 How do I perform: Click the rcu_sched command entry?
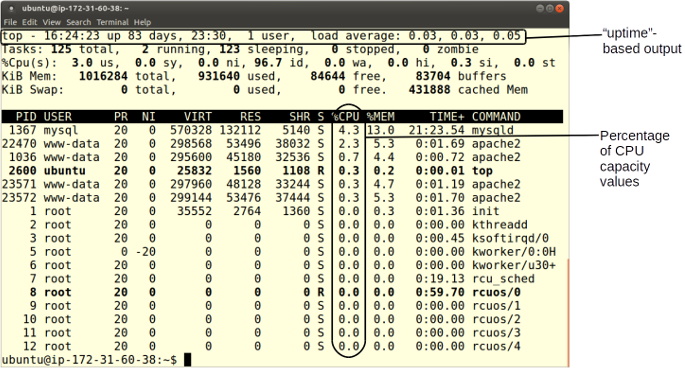pyautogui.click(x=503, y=279)
